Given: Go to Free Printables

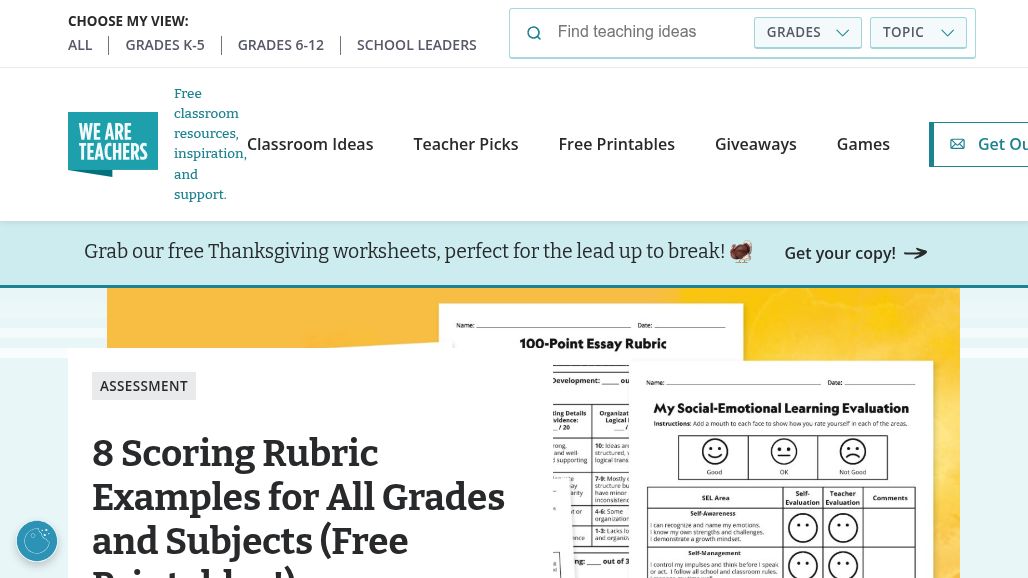Looking at the screenshot, I should 616,144.
